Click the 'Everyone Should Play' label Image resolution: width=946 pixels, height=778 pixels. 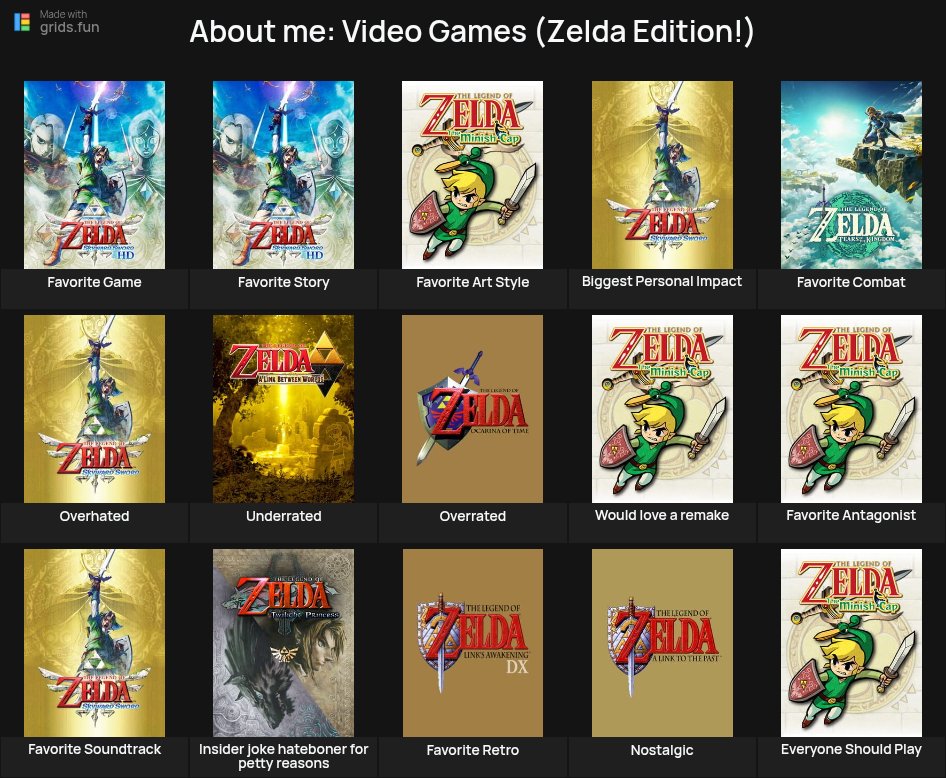point(851,749)
